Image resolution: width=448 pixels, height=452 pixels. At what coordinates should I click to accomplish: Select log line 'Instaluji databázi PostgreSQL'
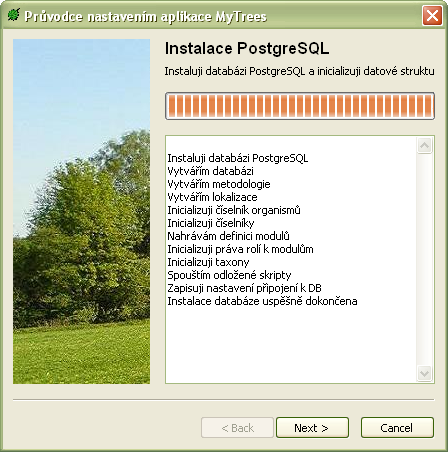(x=237, y=158)
